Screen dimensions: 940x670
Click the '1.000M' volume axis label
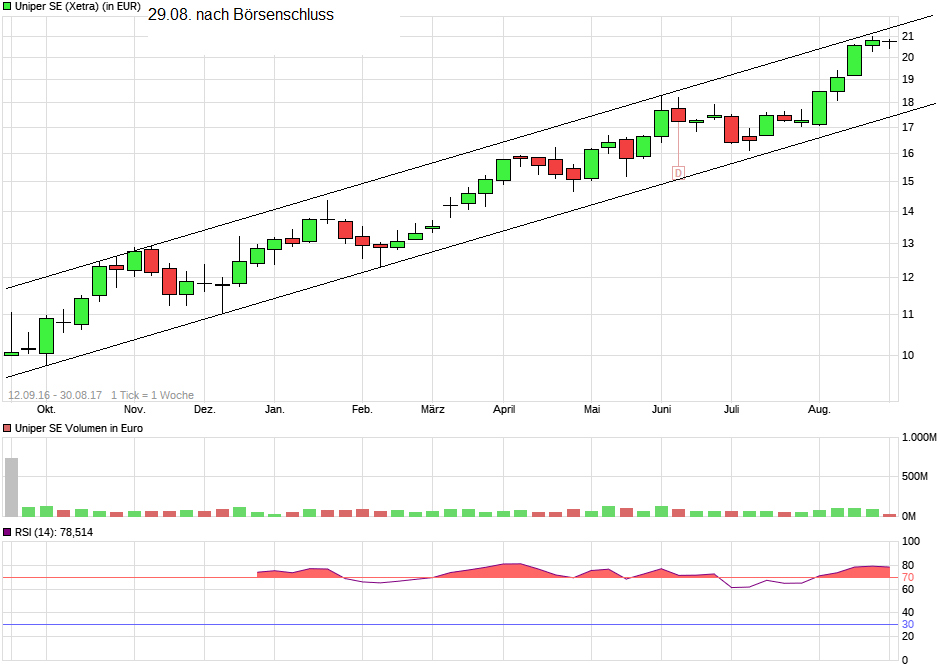point(920,438)
